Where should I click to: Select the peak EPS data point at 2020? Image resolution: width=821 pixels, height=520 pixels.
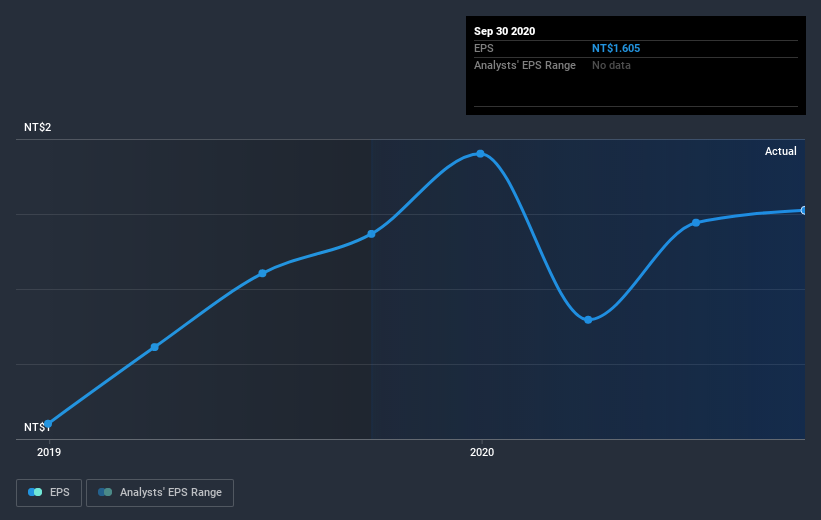pyautogui.click(x=480, y=153)
